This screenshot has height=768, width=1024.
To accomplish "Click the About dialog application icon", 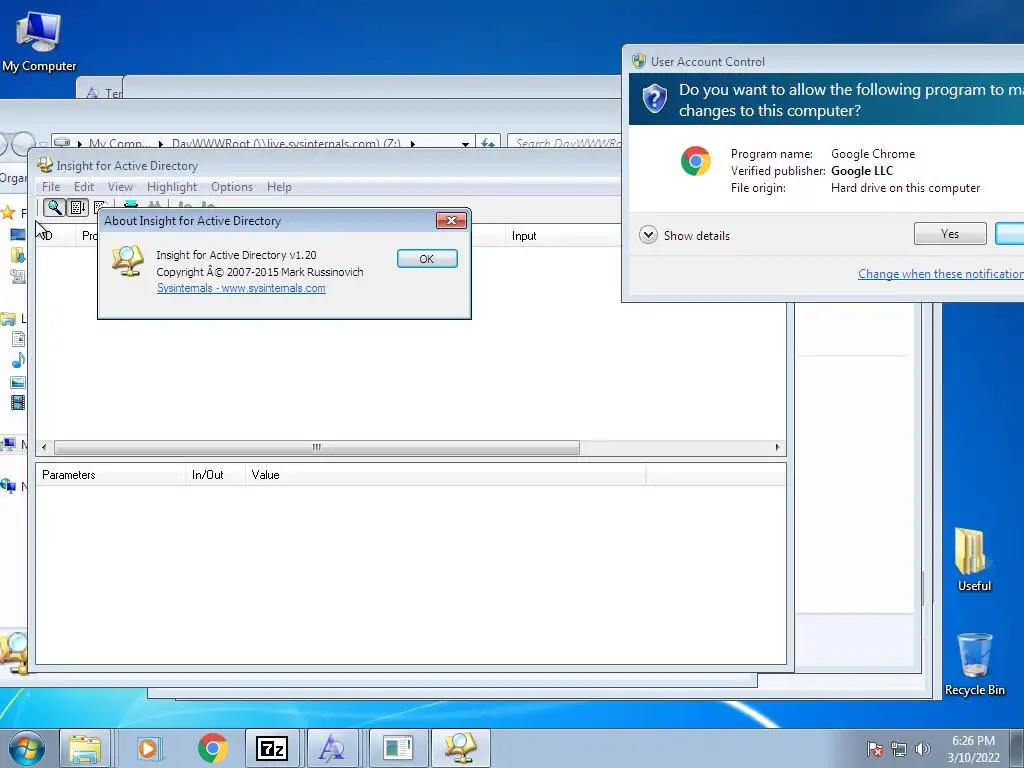I will [x=127, y=261].
